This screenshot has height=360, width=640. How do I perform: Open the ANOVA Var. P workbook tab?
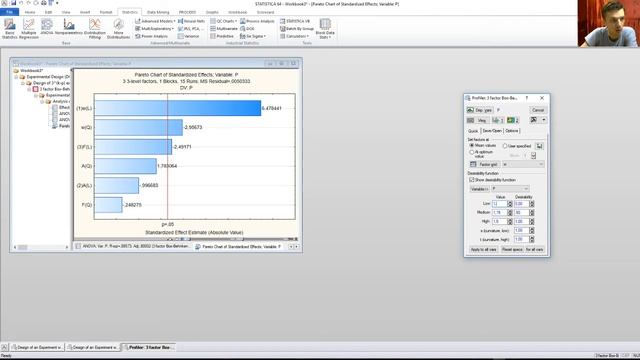(x=132, y=247)
